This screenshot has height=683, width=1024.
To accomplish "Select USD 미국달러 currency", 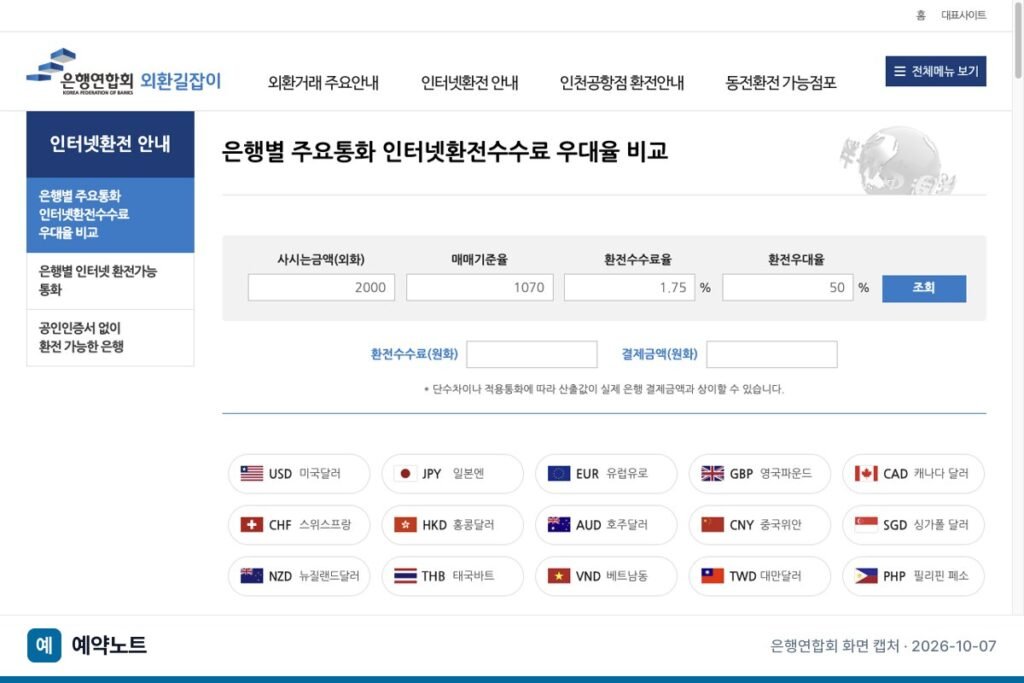I will point(299,473).
